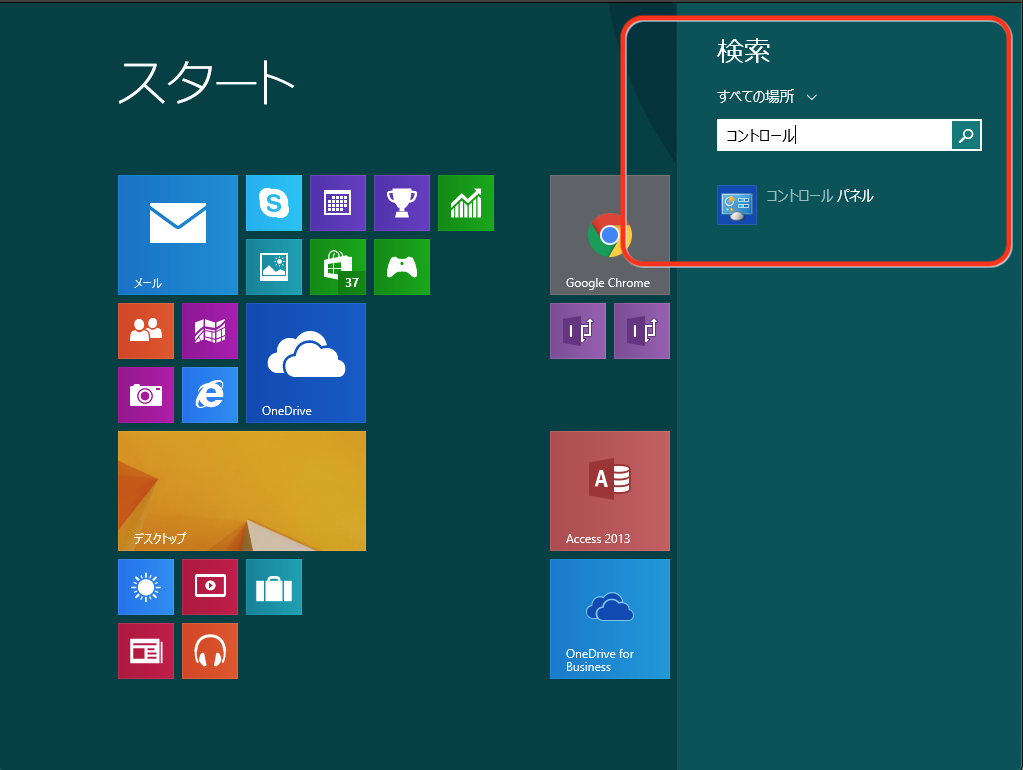Open the コントロール パネル search result
The image size is (1023, 770).
(x=795, y=204)
